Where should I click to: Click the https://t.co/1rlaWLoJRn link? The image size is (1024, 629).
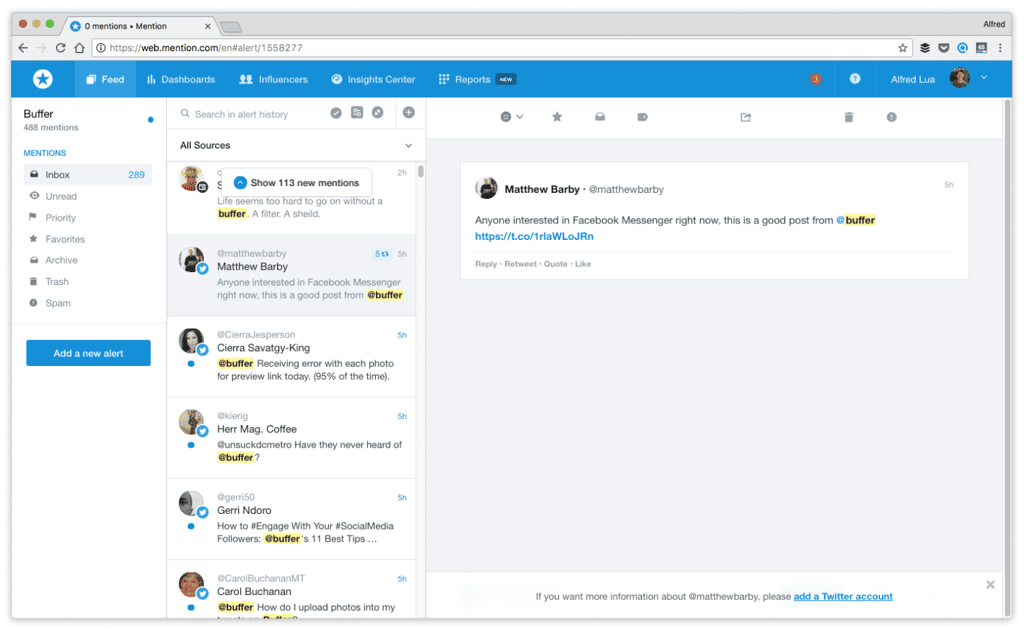tap(534, 236)
